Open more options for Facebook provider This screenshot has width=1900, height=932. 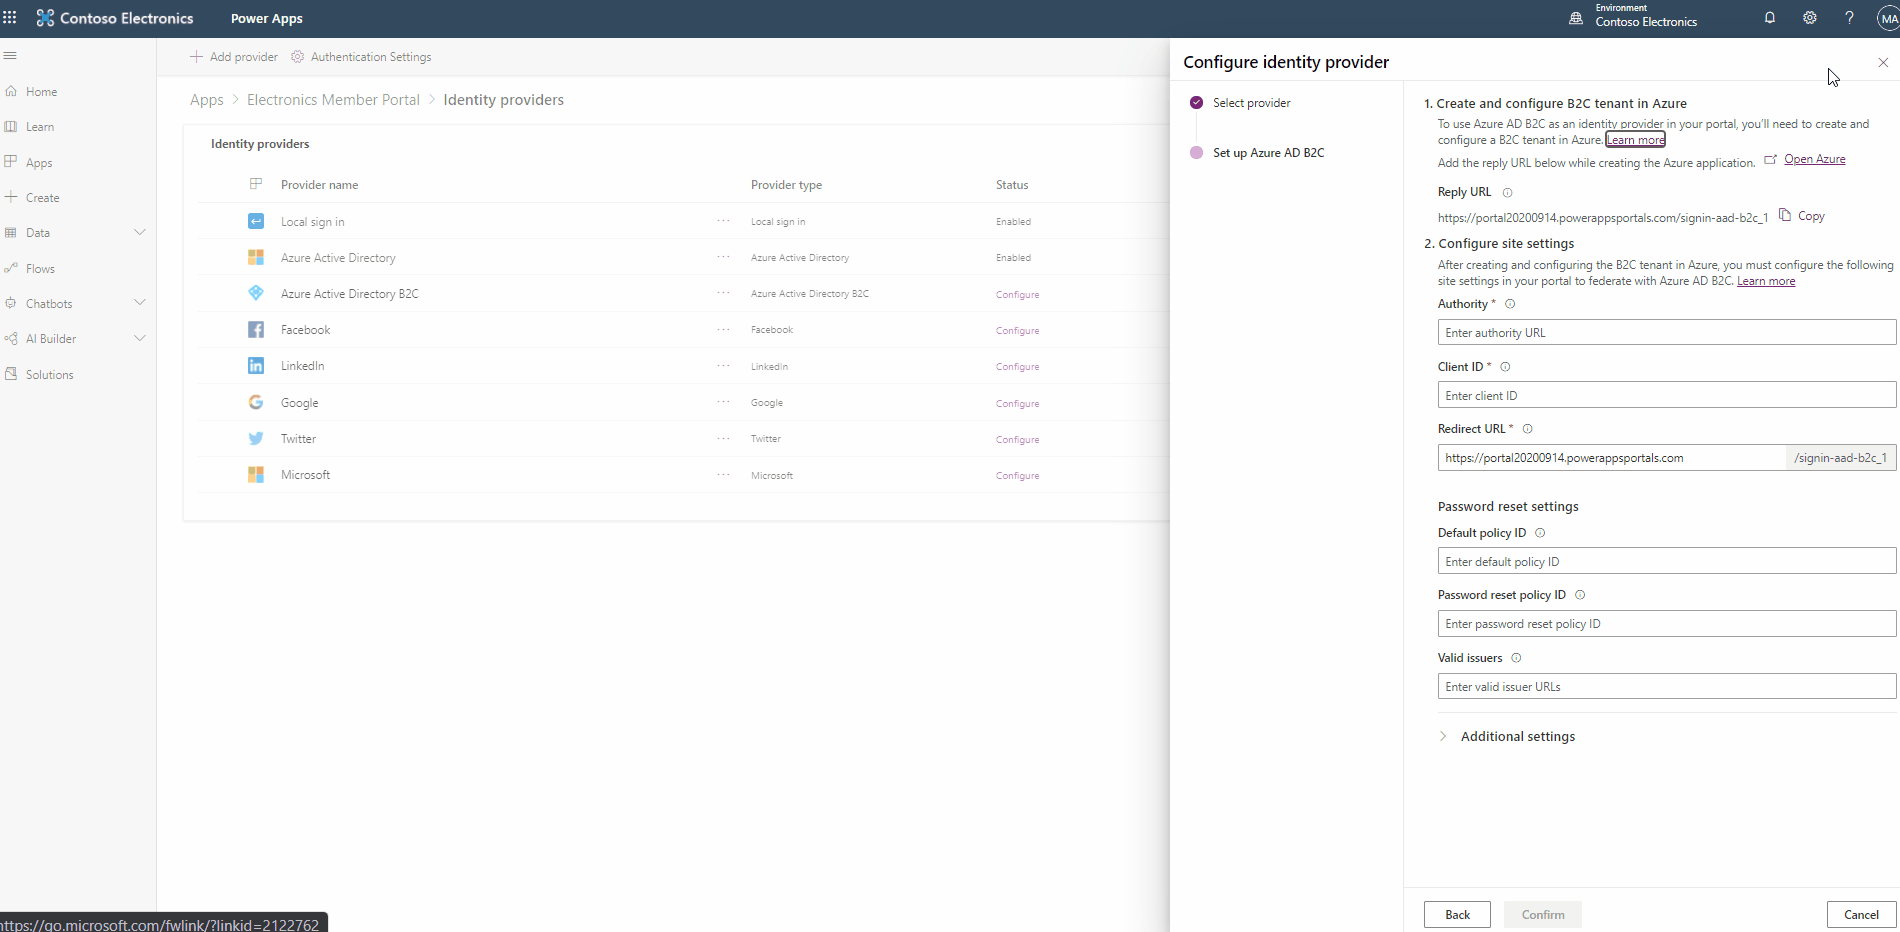[723, 330]
